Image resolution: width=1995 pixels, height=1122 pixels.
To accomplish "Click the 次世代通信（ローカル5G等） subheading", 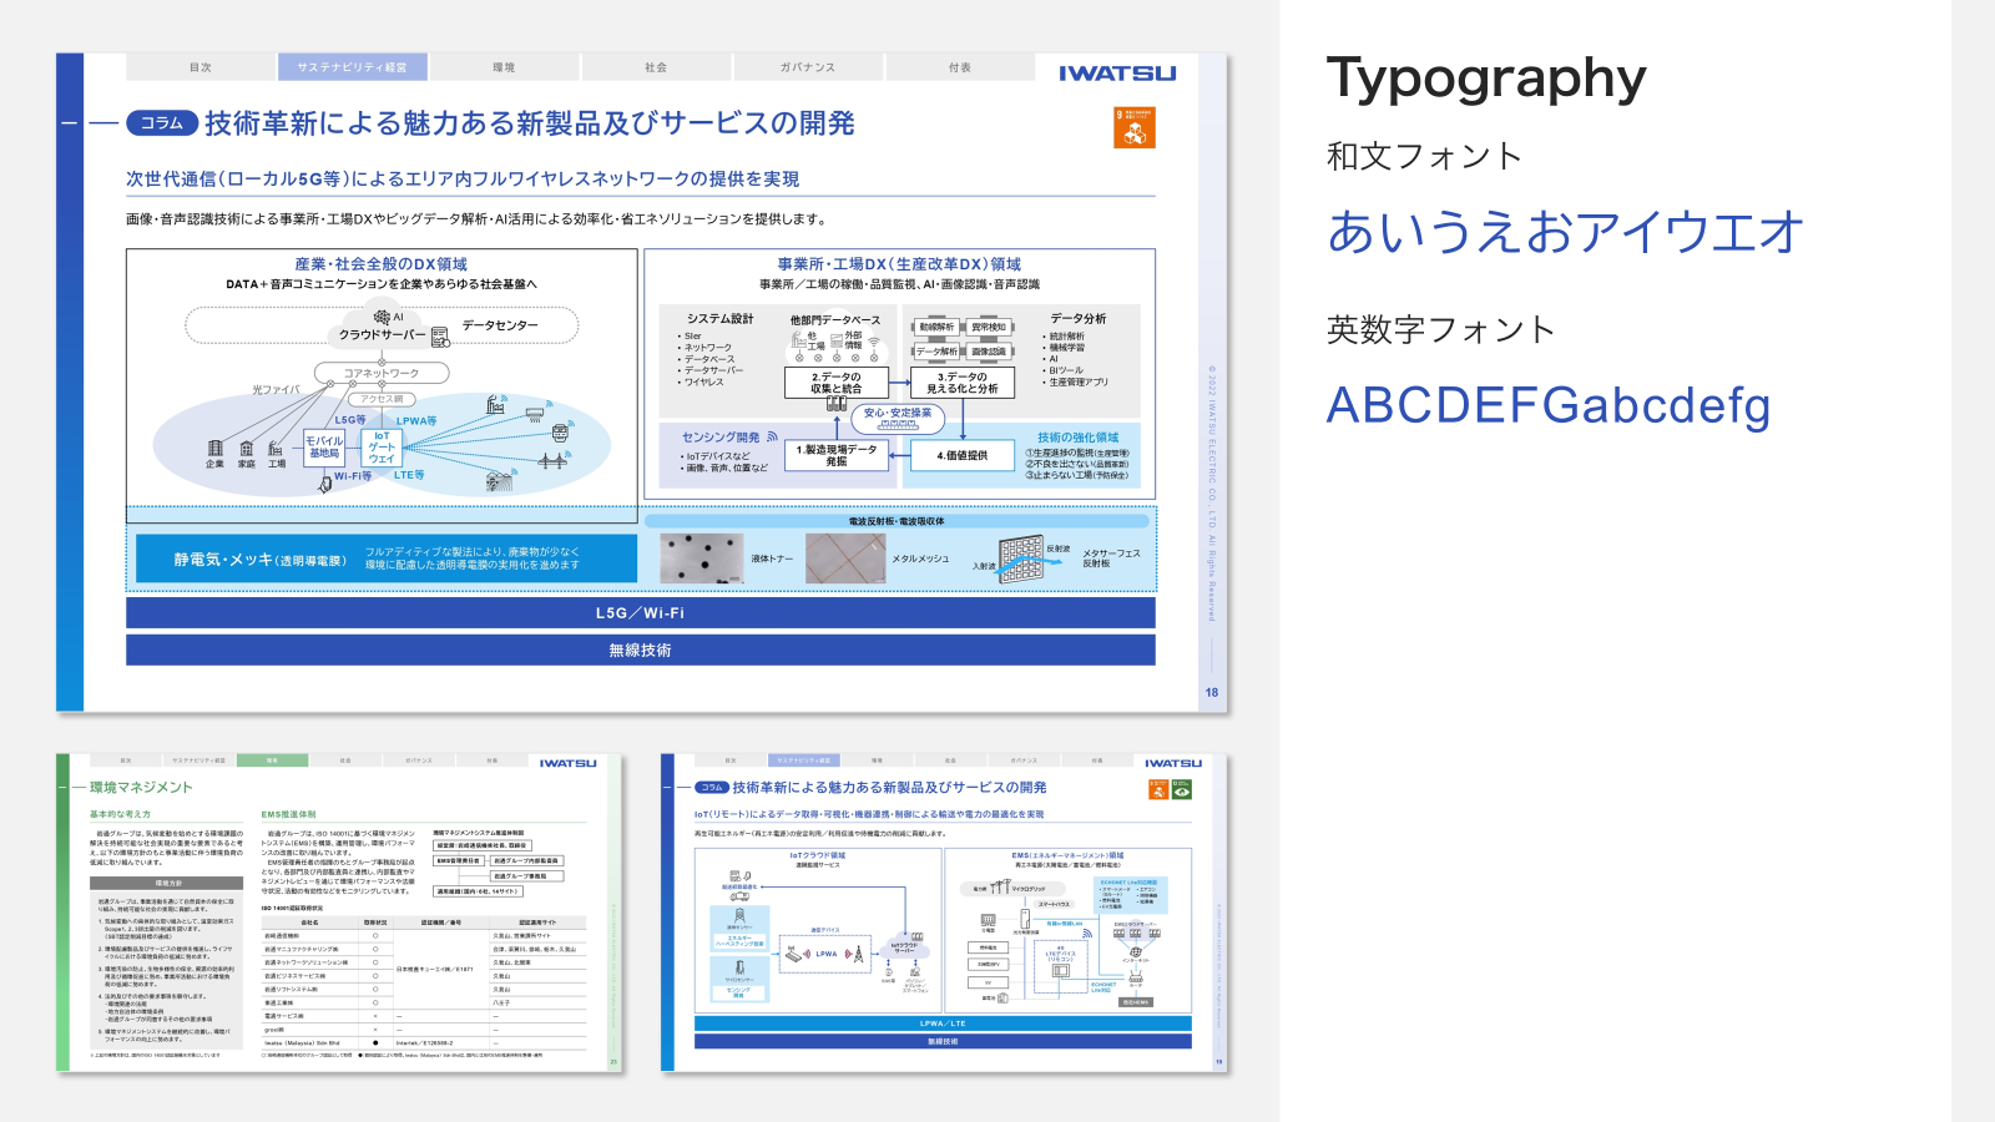I will coord(463,179).
